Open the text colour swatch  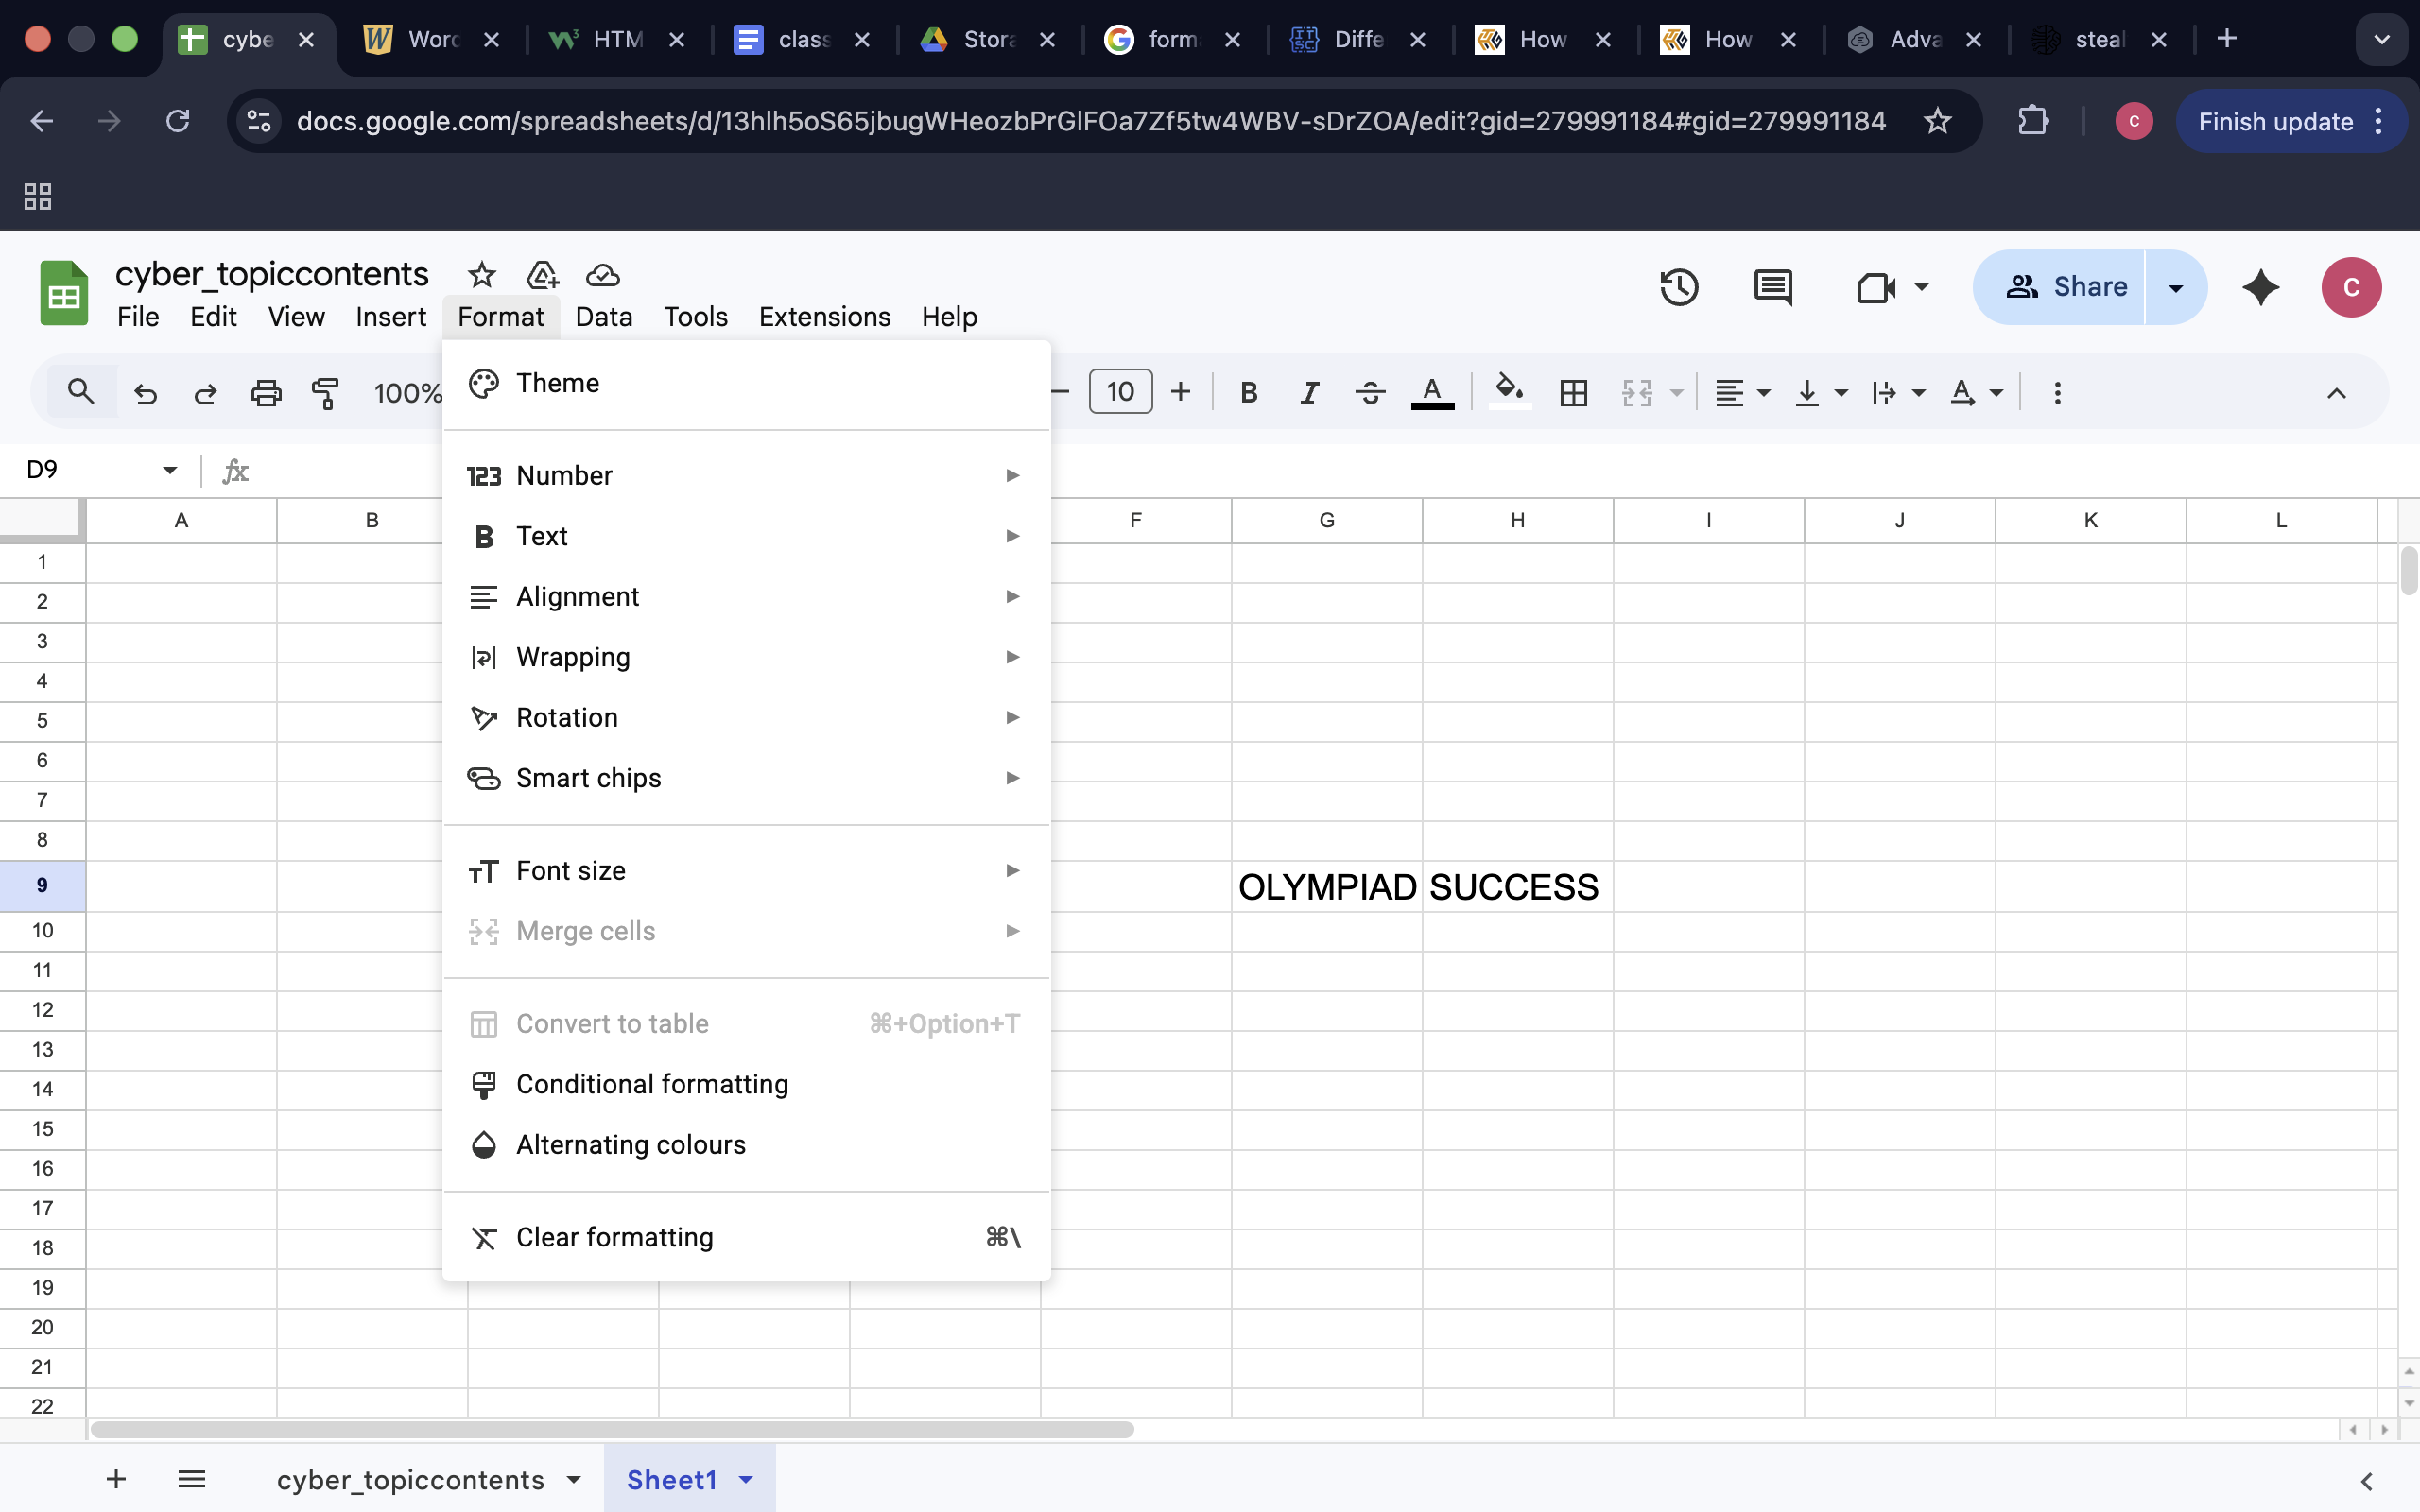pos(1432,392)
